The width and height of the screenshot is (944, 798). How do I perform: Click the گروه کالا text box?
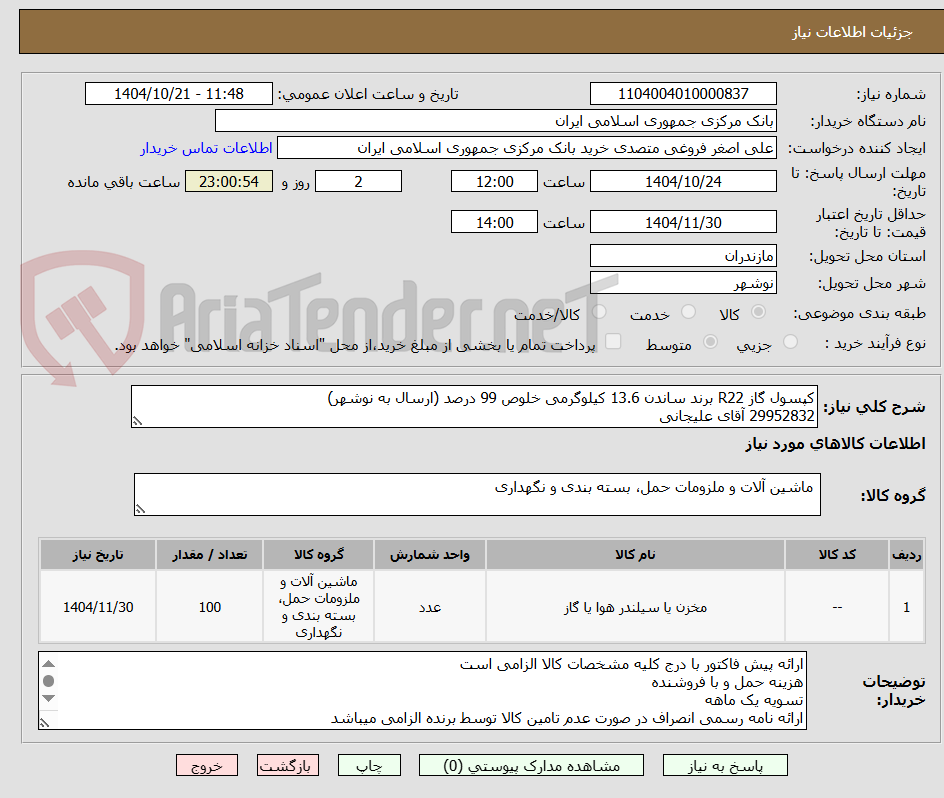[477, 494]
